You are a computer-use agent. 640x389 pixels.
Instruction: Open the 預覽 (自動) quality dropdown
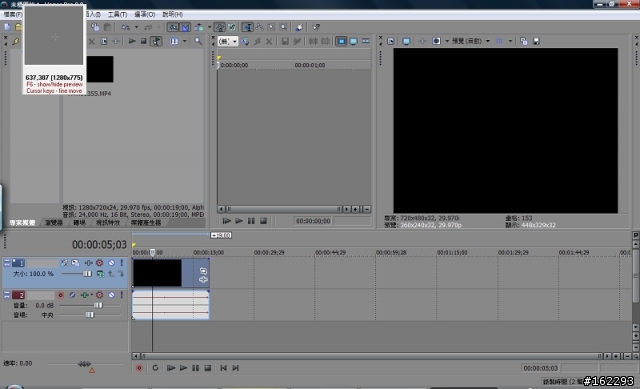pos(471,41)
